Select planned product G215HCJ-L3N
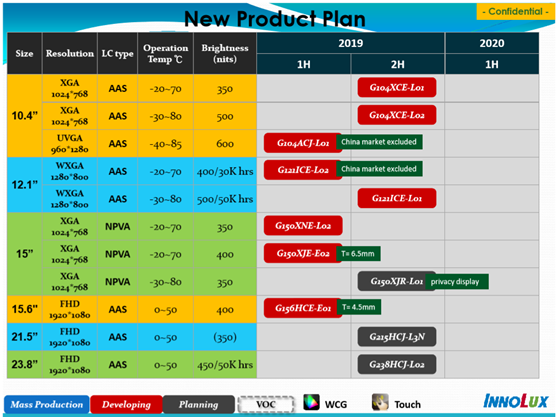558x419 pixels. click(397, 337)
